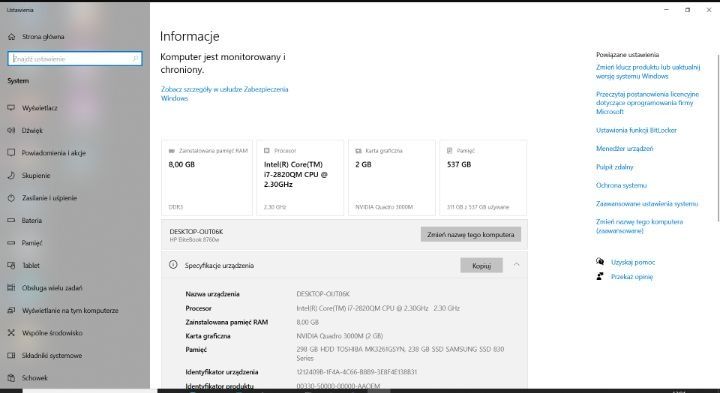Click the Przekaż opinię person icon
Screen dimensions: 720x393
(600, 276)
